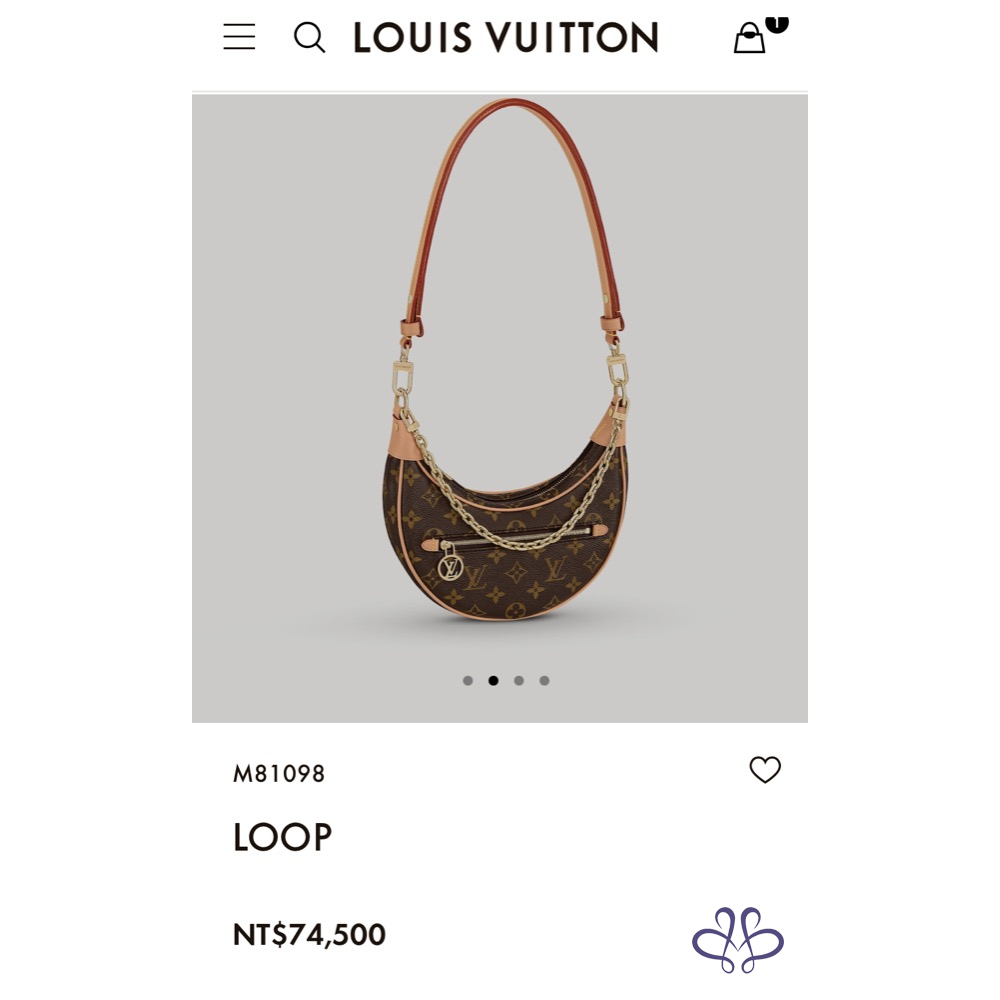The height and width of the screenshot is (1000, 1000).
Task: Switch to the third carousel image dot
Action: click(519, 681)
